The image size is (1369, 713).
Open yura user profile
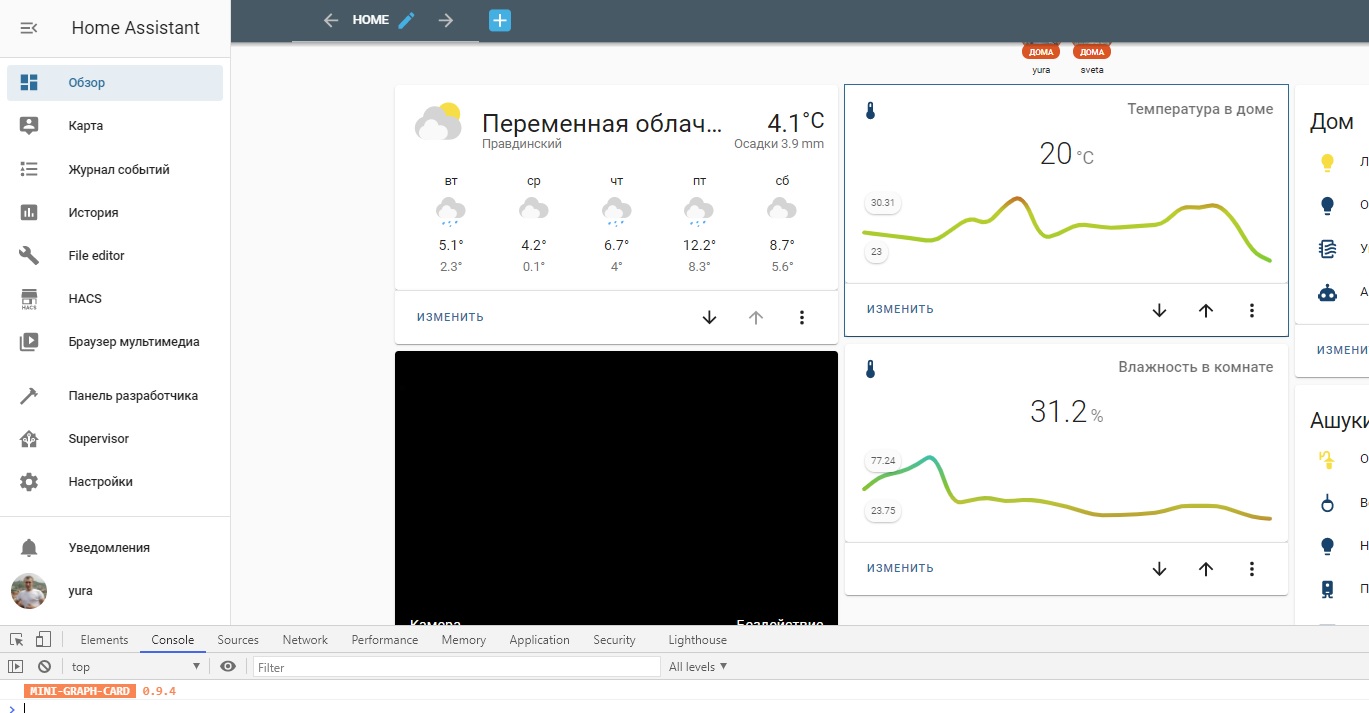point(115,590)
